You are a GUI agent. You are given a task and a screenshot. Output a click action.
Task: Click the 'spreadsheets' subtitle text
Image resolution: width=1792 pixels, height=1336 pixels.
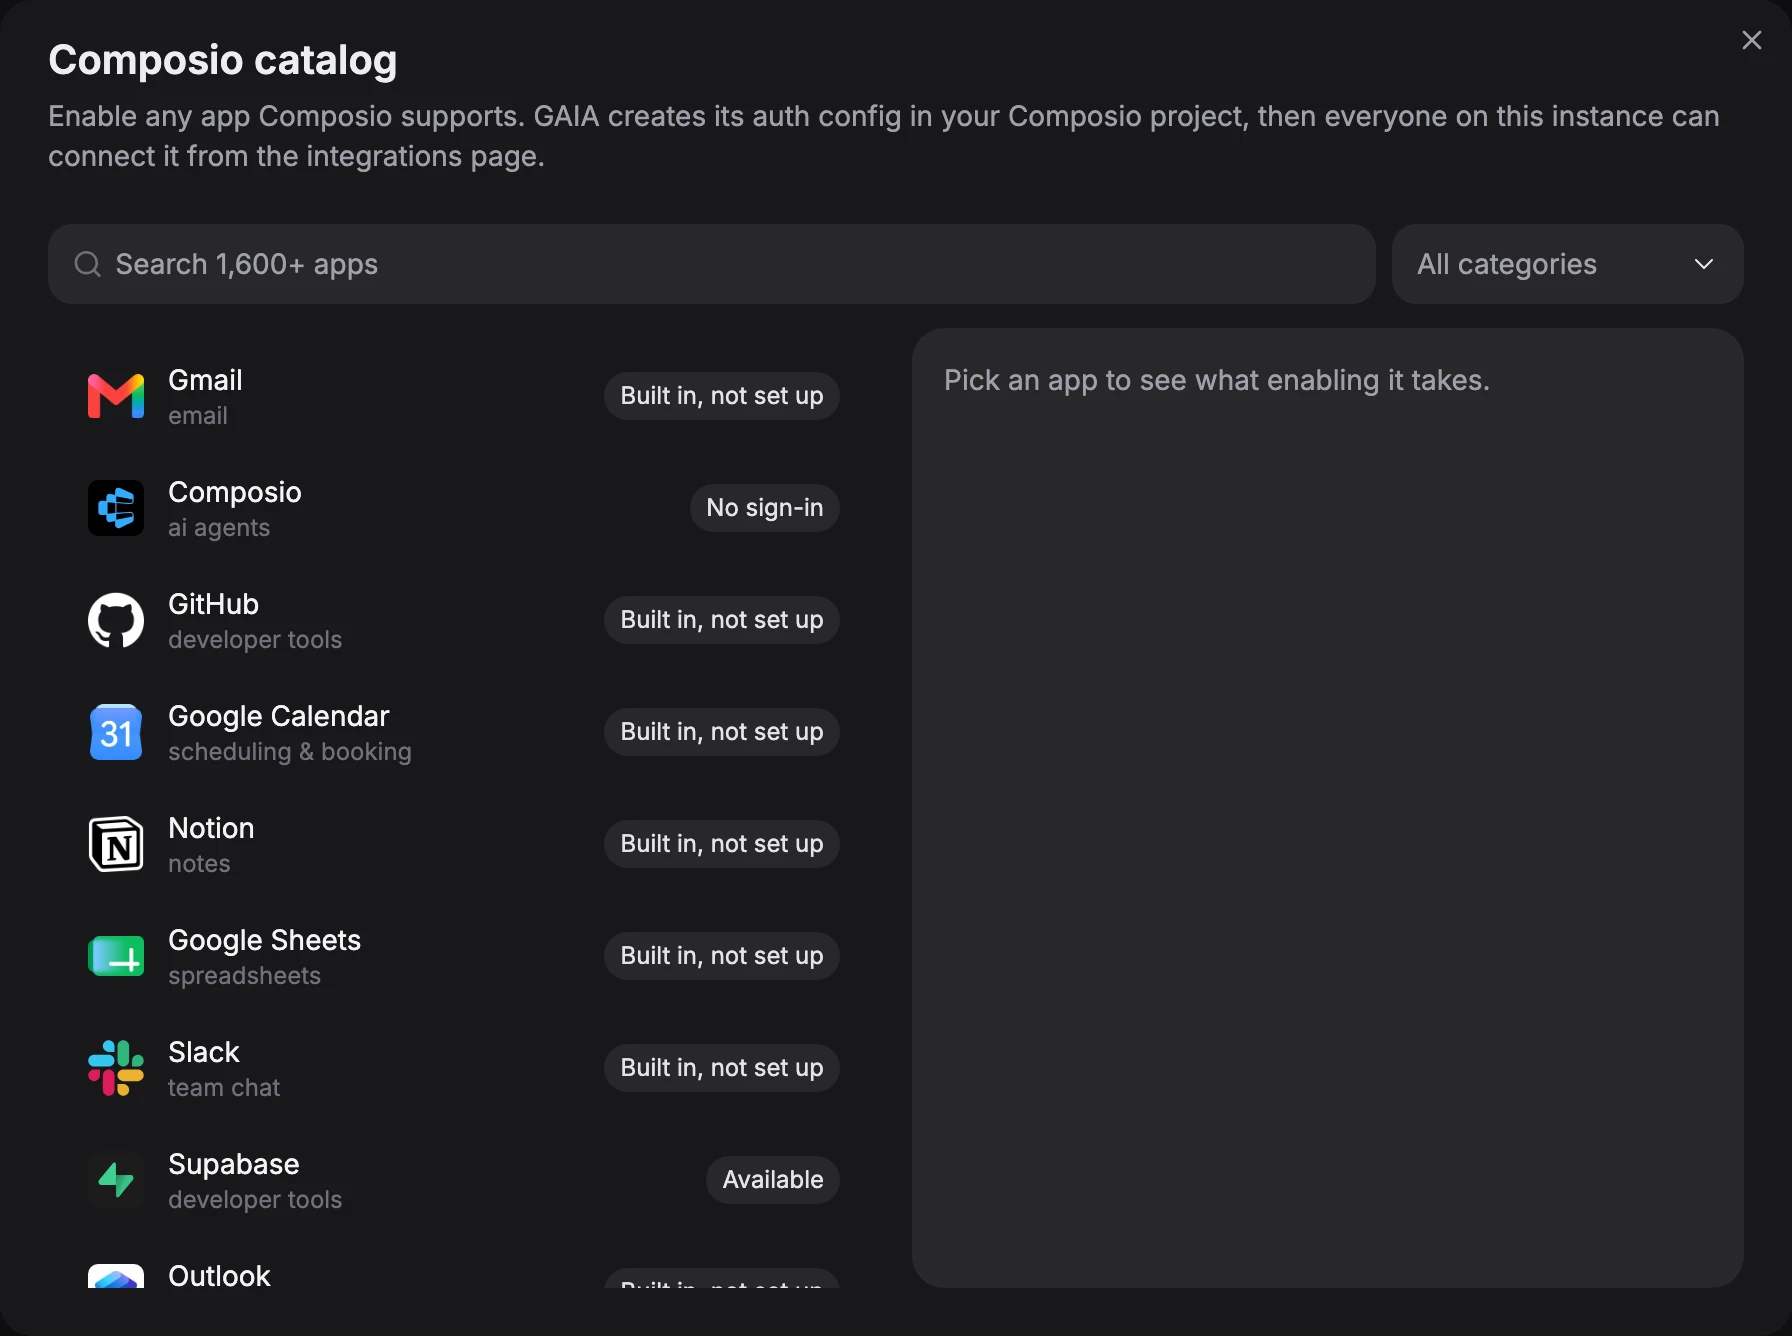244,976
